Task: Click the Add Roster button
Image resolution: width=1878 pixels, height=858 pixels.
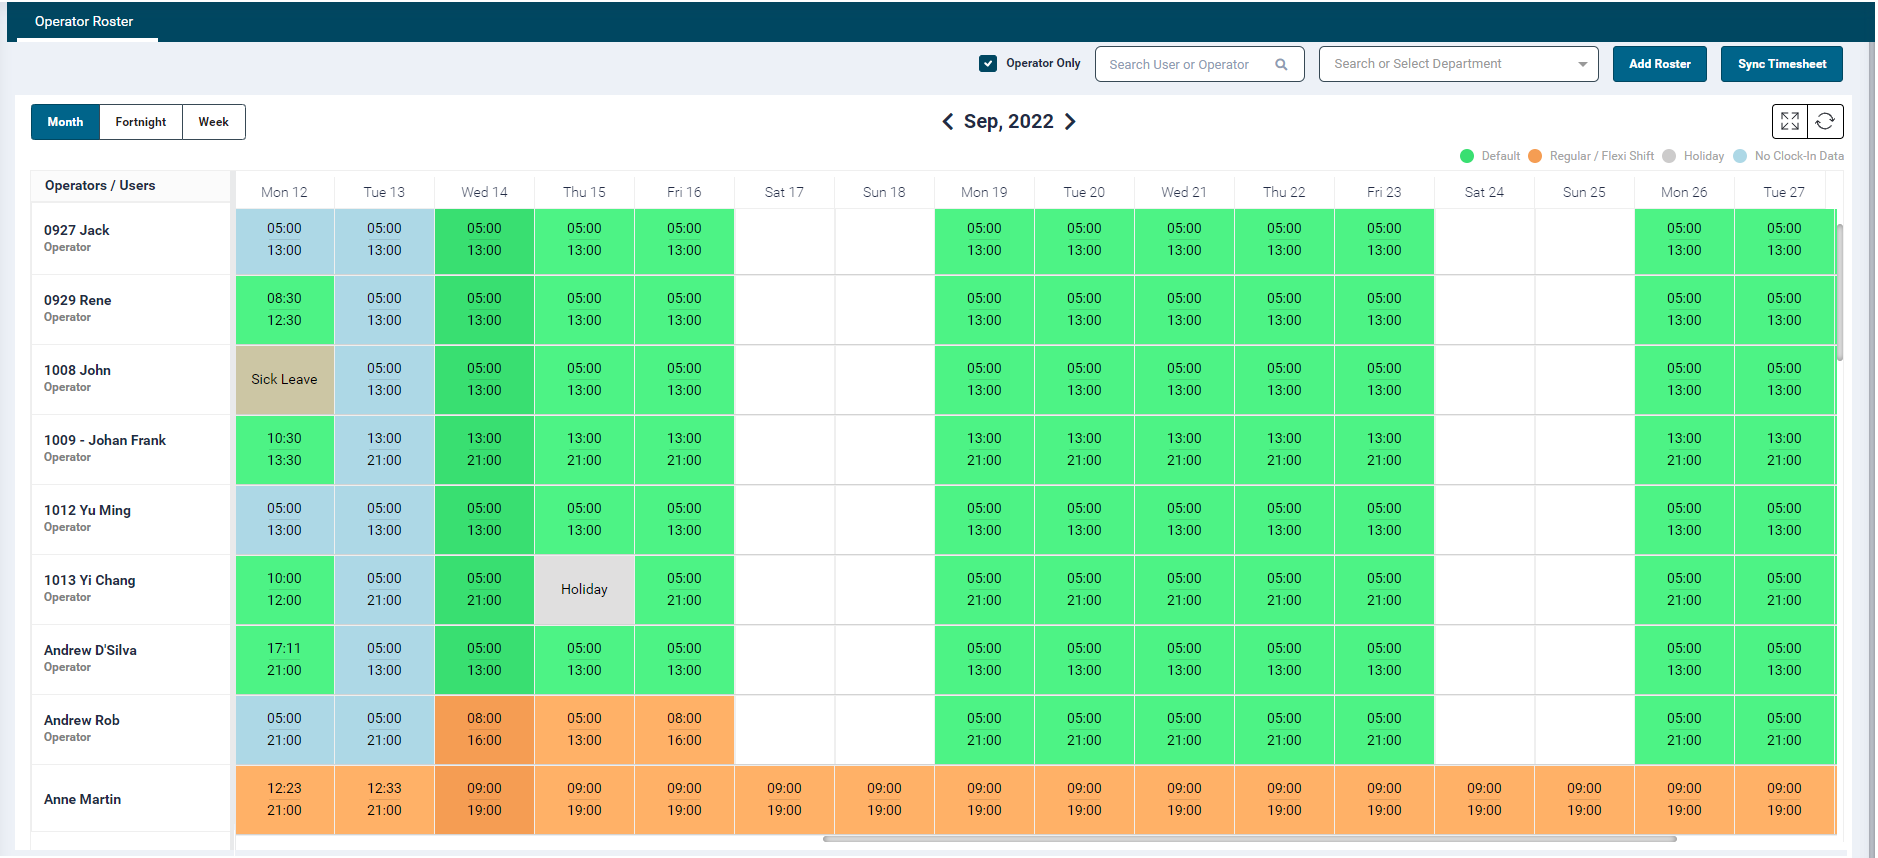Action: pos(1659,64)
